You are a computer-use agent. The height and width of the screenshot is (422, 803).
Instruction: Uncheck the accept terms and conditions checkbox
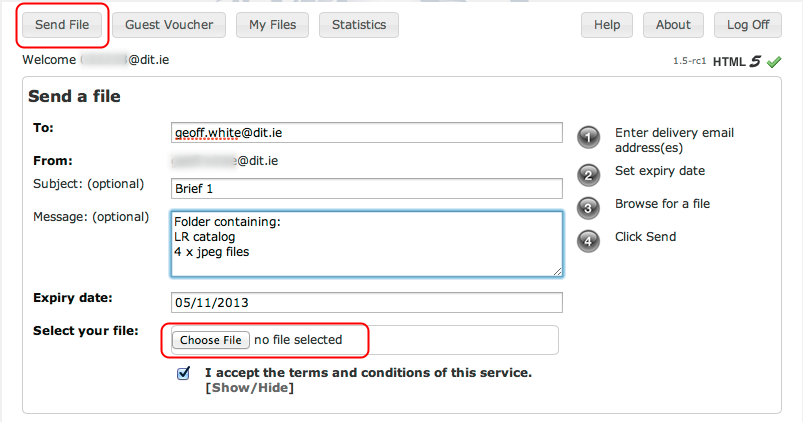click(183, 373)
